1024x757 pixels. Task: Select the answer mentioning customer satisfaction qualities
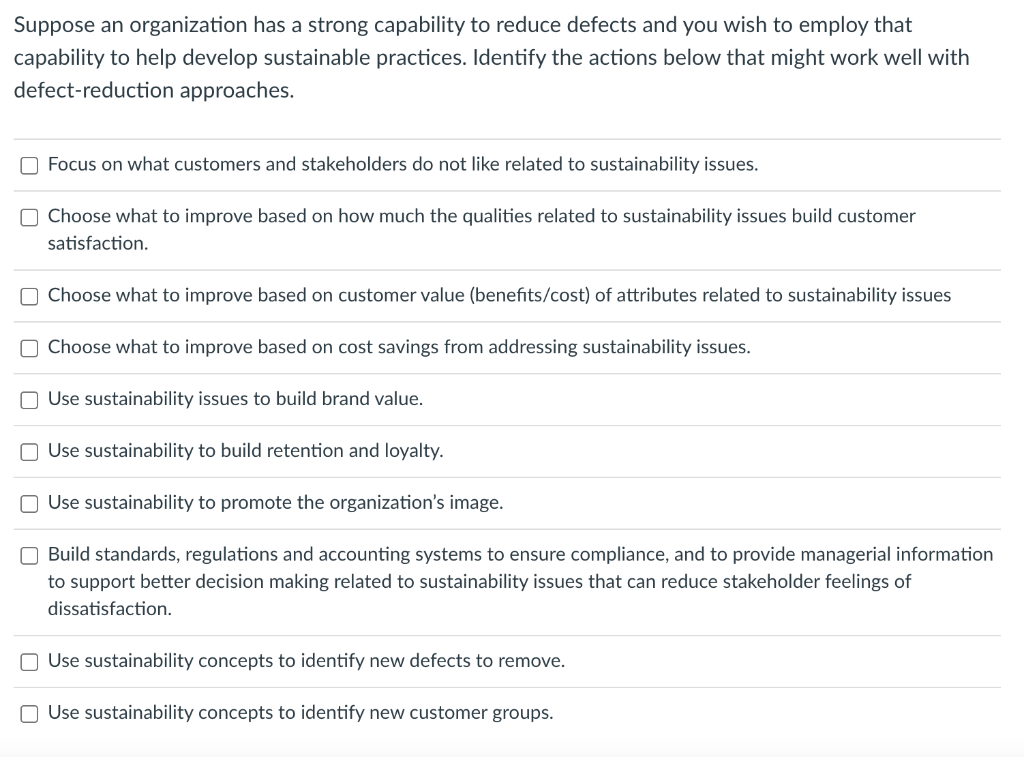(480, 229)
